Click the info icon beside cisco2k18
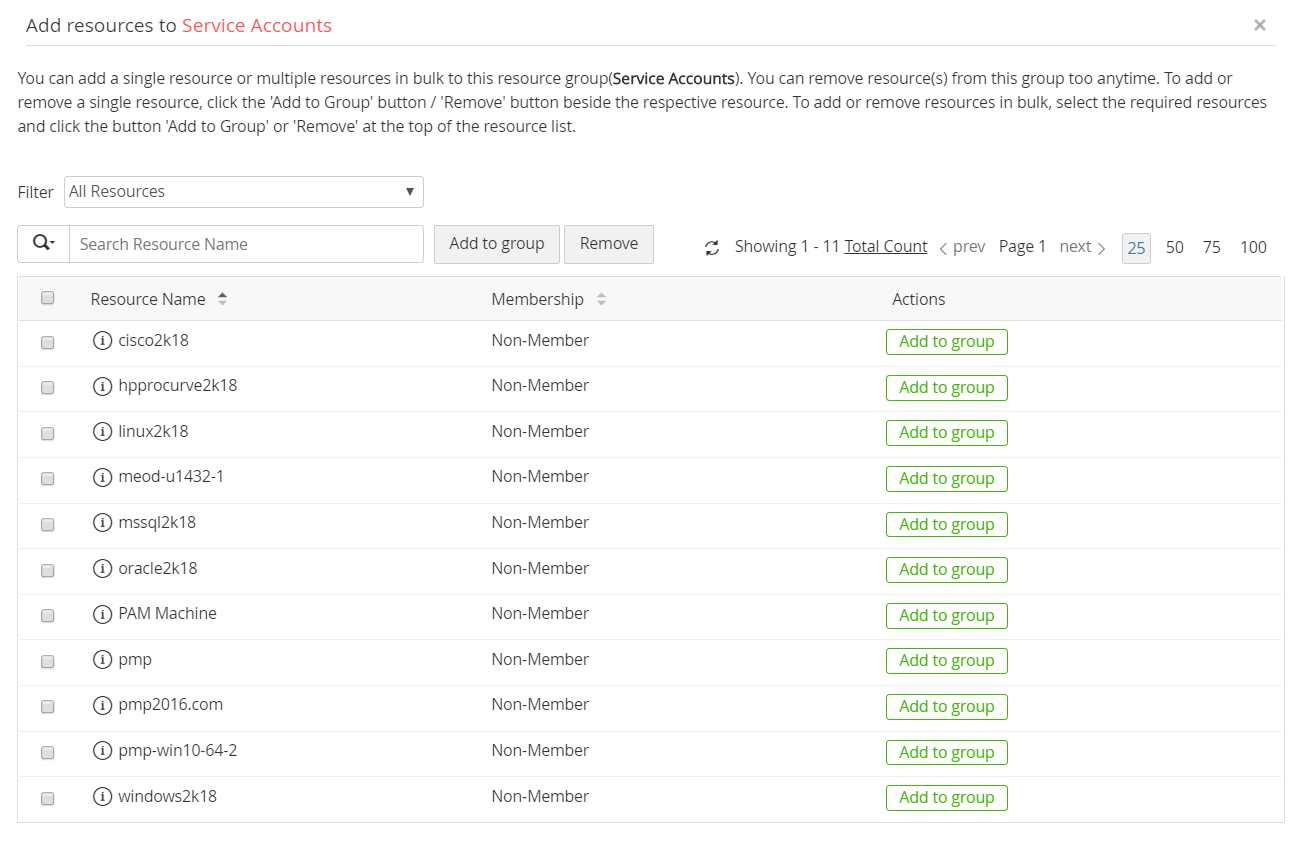 click(101, 341)
